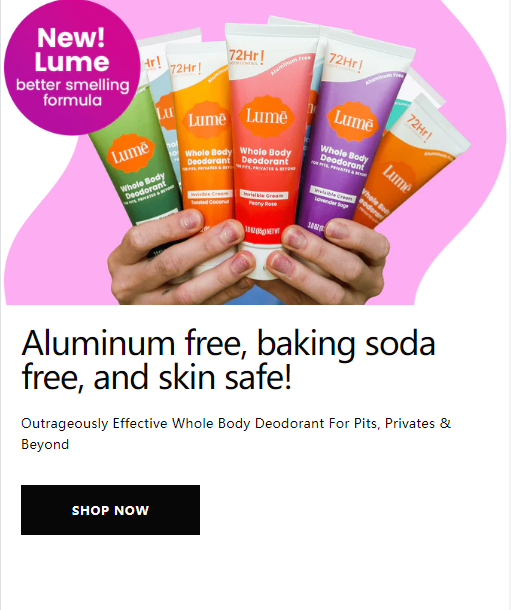
Task: Click the Lume logo on Toasted Coconut tube
Action: pyautogui.click(x=207, y=119)
